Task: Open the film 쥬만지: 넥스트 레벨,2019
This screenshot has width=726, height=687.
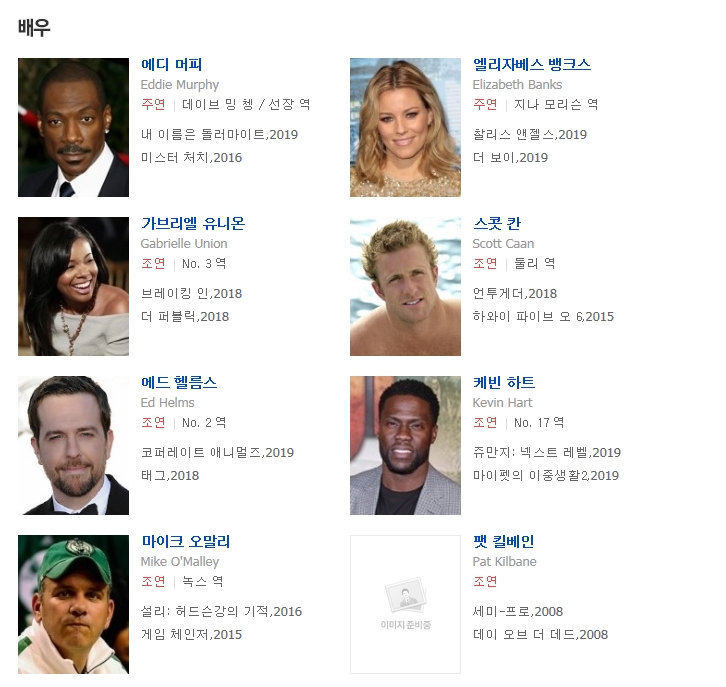Action: [x=546, y=452]
